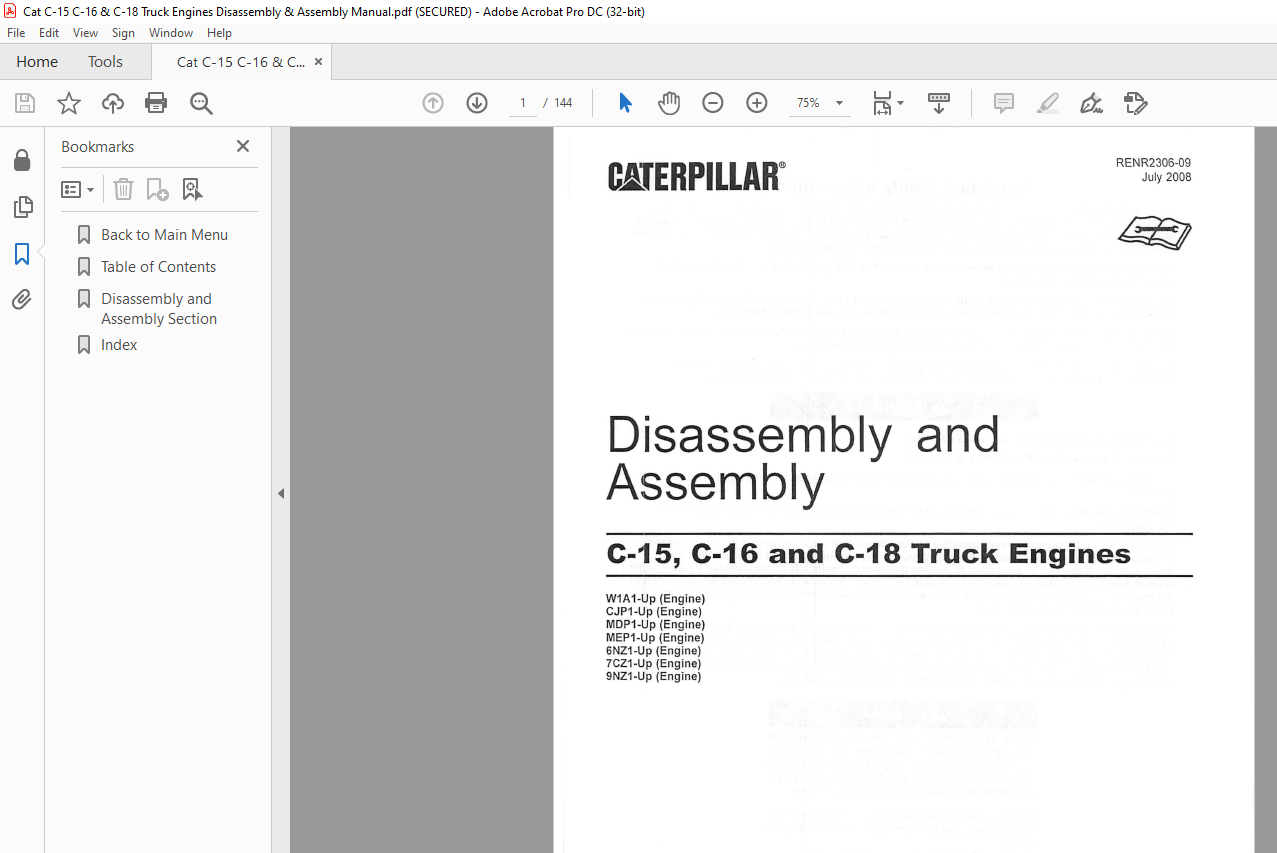Open the Edit menu
Image resolution: width=1277 pixels, height=853 pixels.
click(49, 33)
